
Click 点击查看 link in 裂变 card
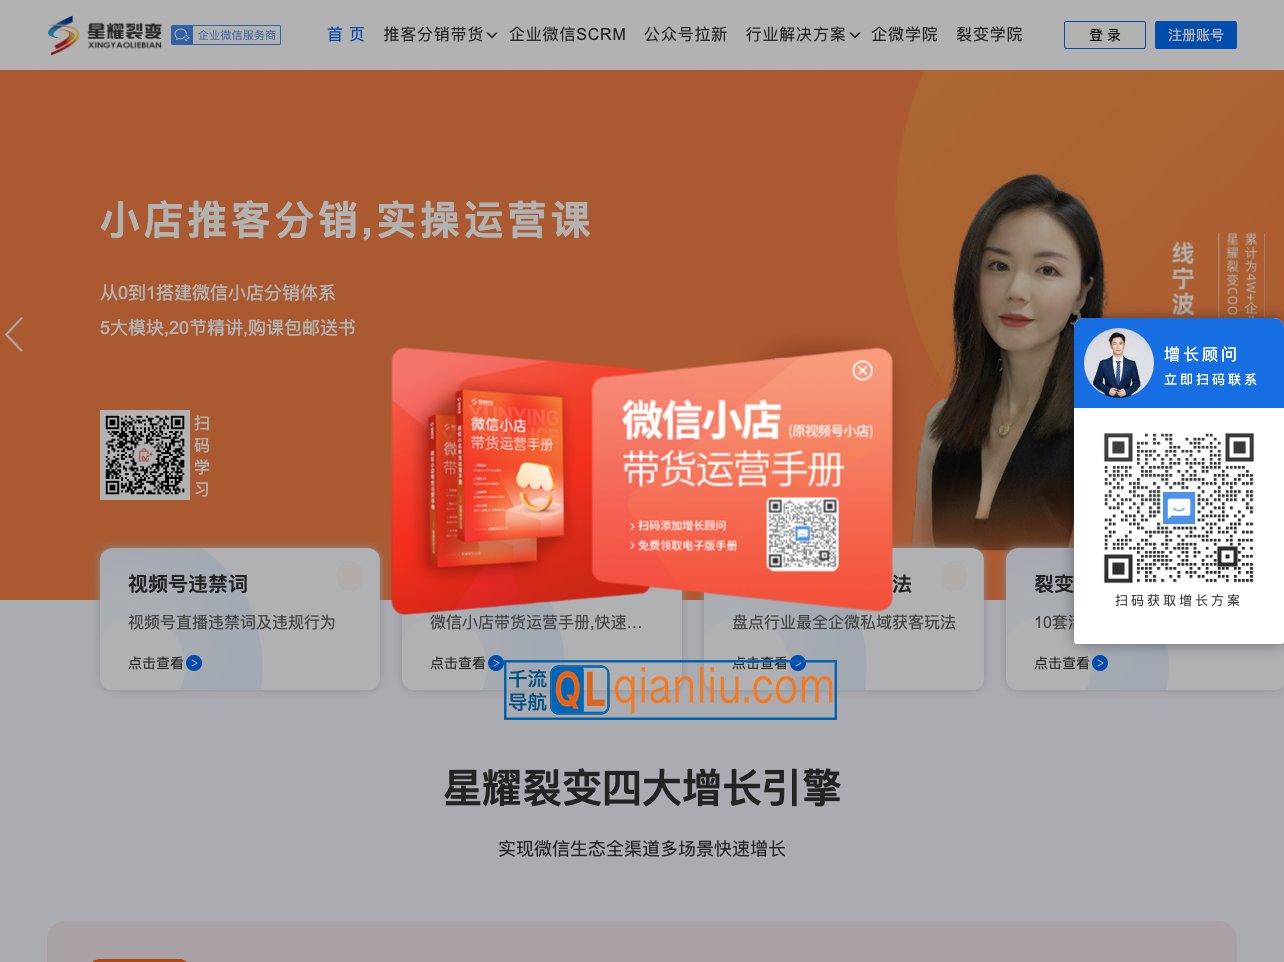[1062, 663]
